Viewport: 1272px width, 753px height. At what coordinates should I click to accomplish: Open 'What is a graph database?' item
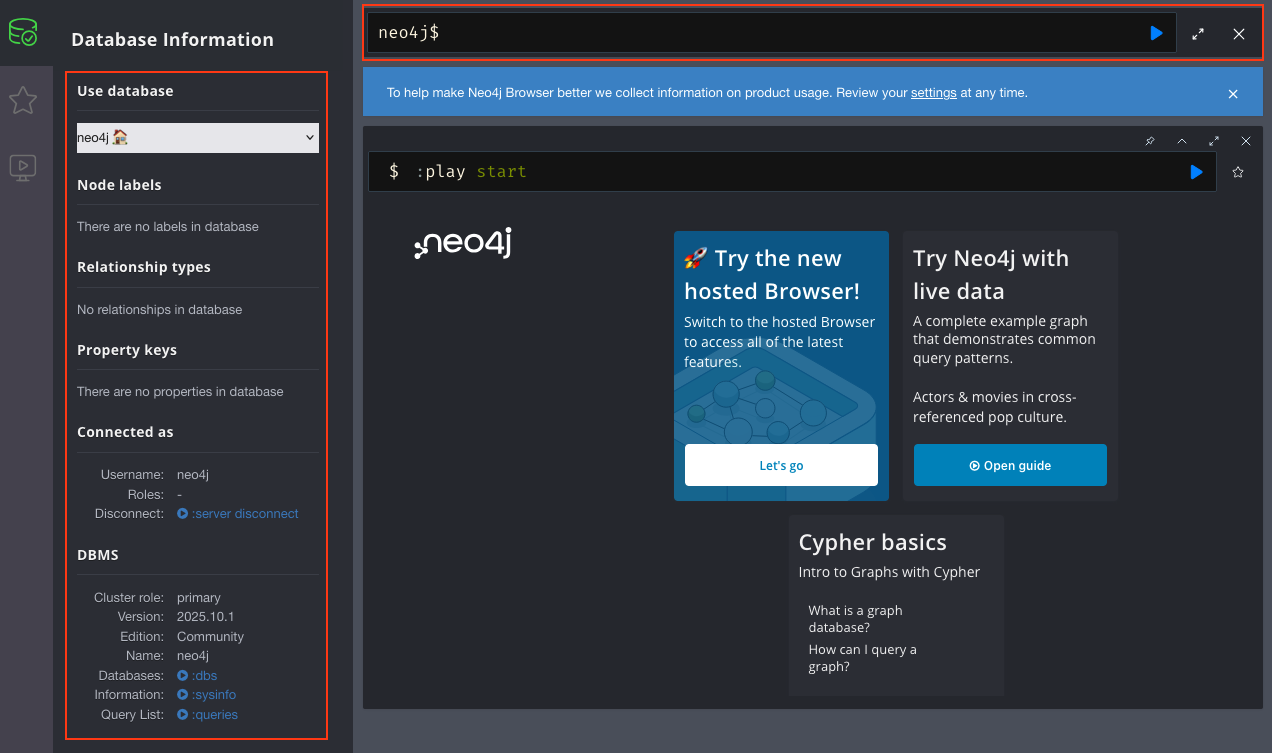pos(856,619)
